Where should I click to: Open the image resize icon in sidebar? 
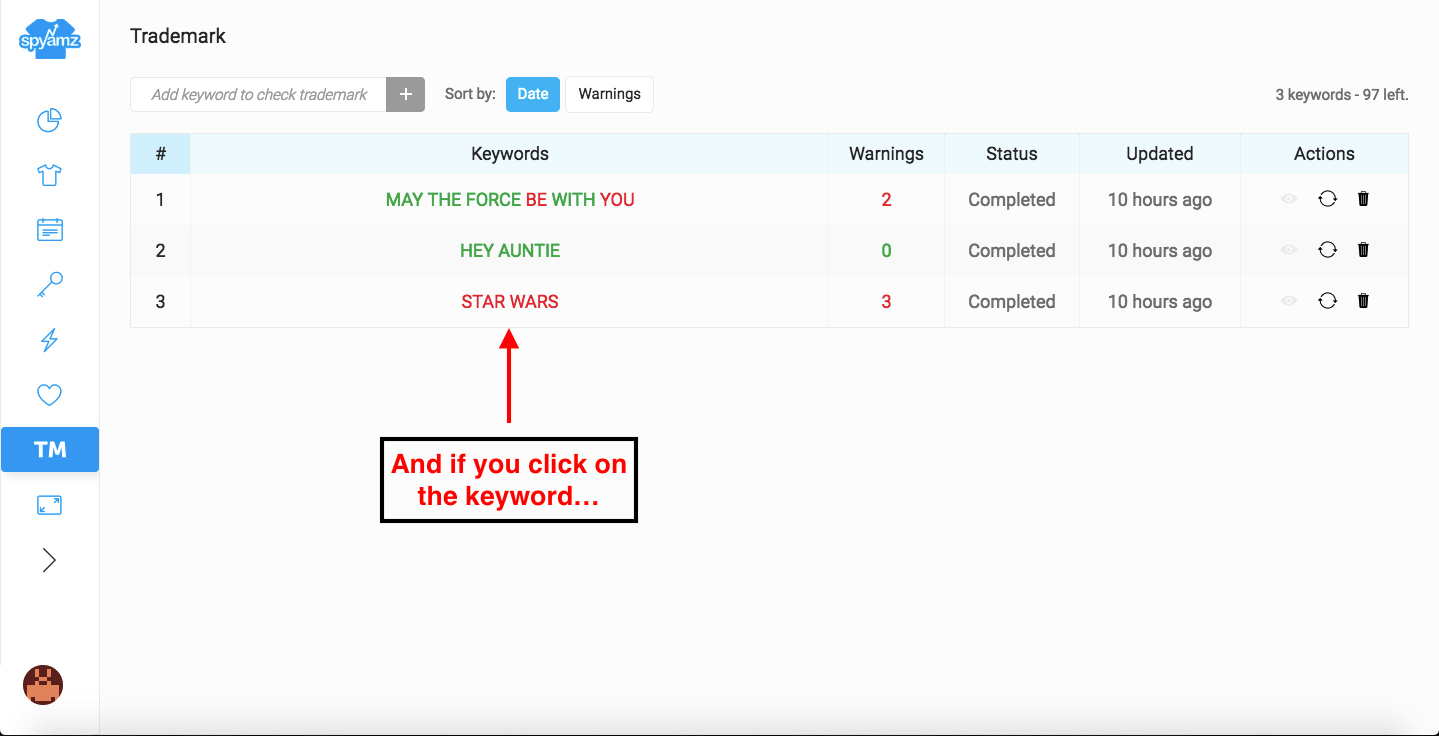49,505
